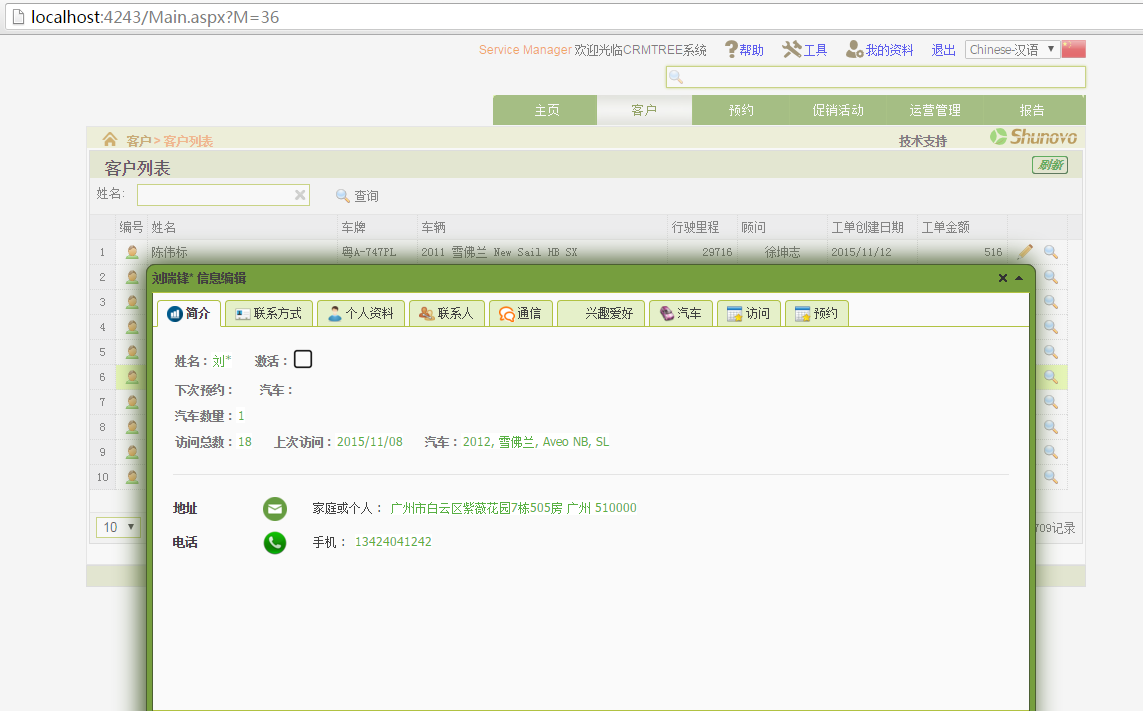Image resolution: width=1143 pixels, height=711 pixels.
Task: Click the Help question mark icon
Action: (x=731, y=50)
